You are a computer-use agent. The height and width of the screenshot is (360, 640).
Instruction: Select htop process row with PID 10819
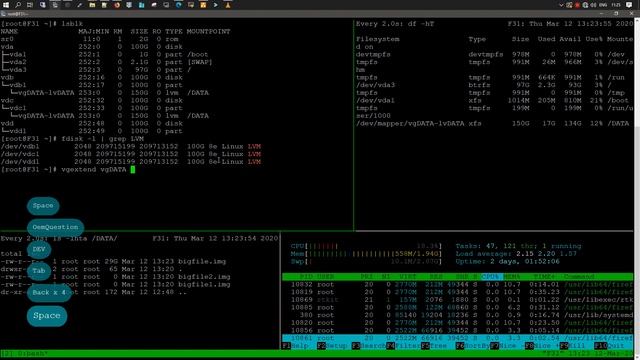[x=458, y=292]
